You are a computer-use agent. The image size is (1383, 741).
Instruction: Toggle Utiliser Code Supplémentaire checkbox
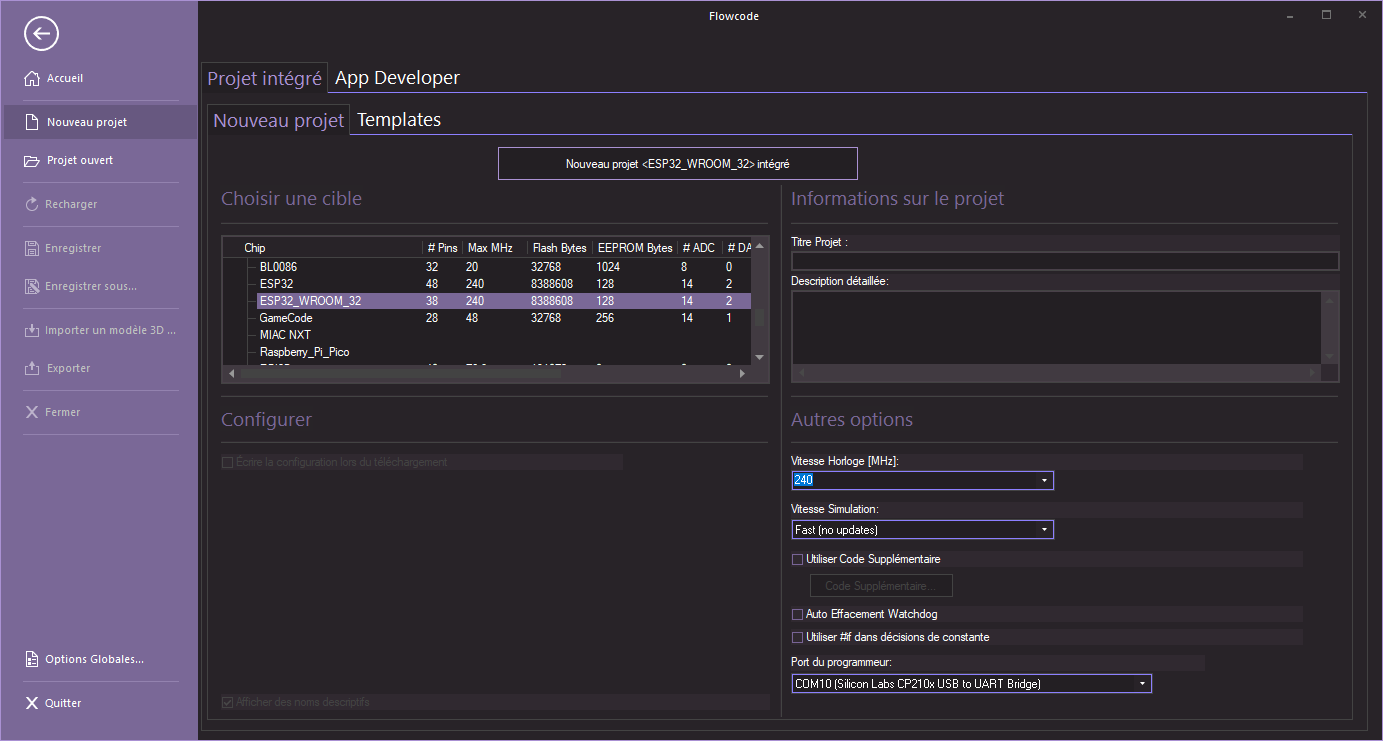(x=797, y=559)
